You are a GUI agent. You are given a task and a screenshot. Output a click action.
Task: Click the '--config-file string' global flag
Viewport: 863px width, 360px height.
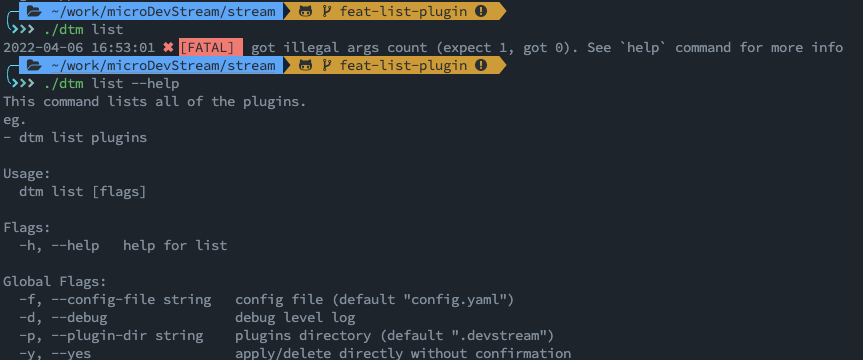(131, 300)
